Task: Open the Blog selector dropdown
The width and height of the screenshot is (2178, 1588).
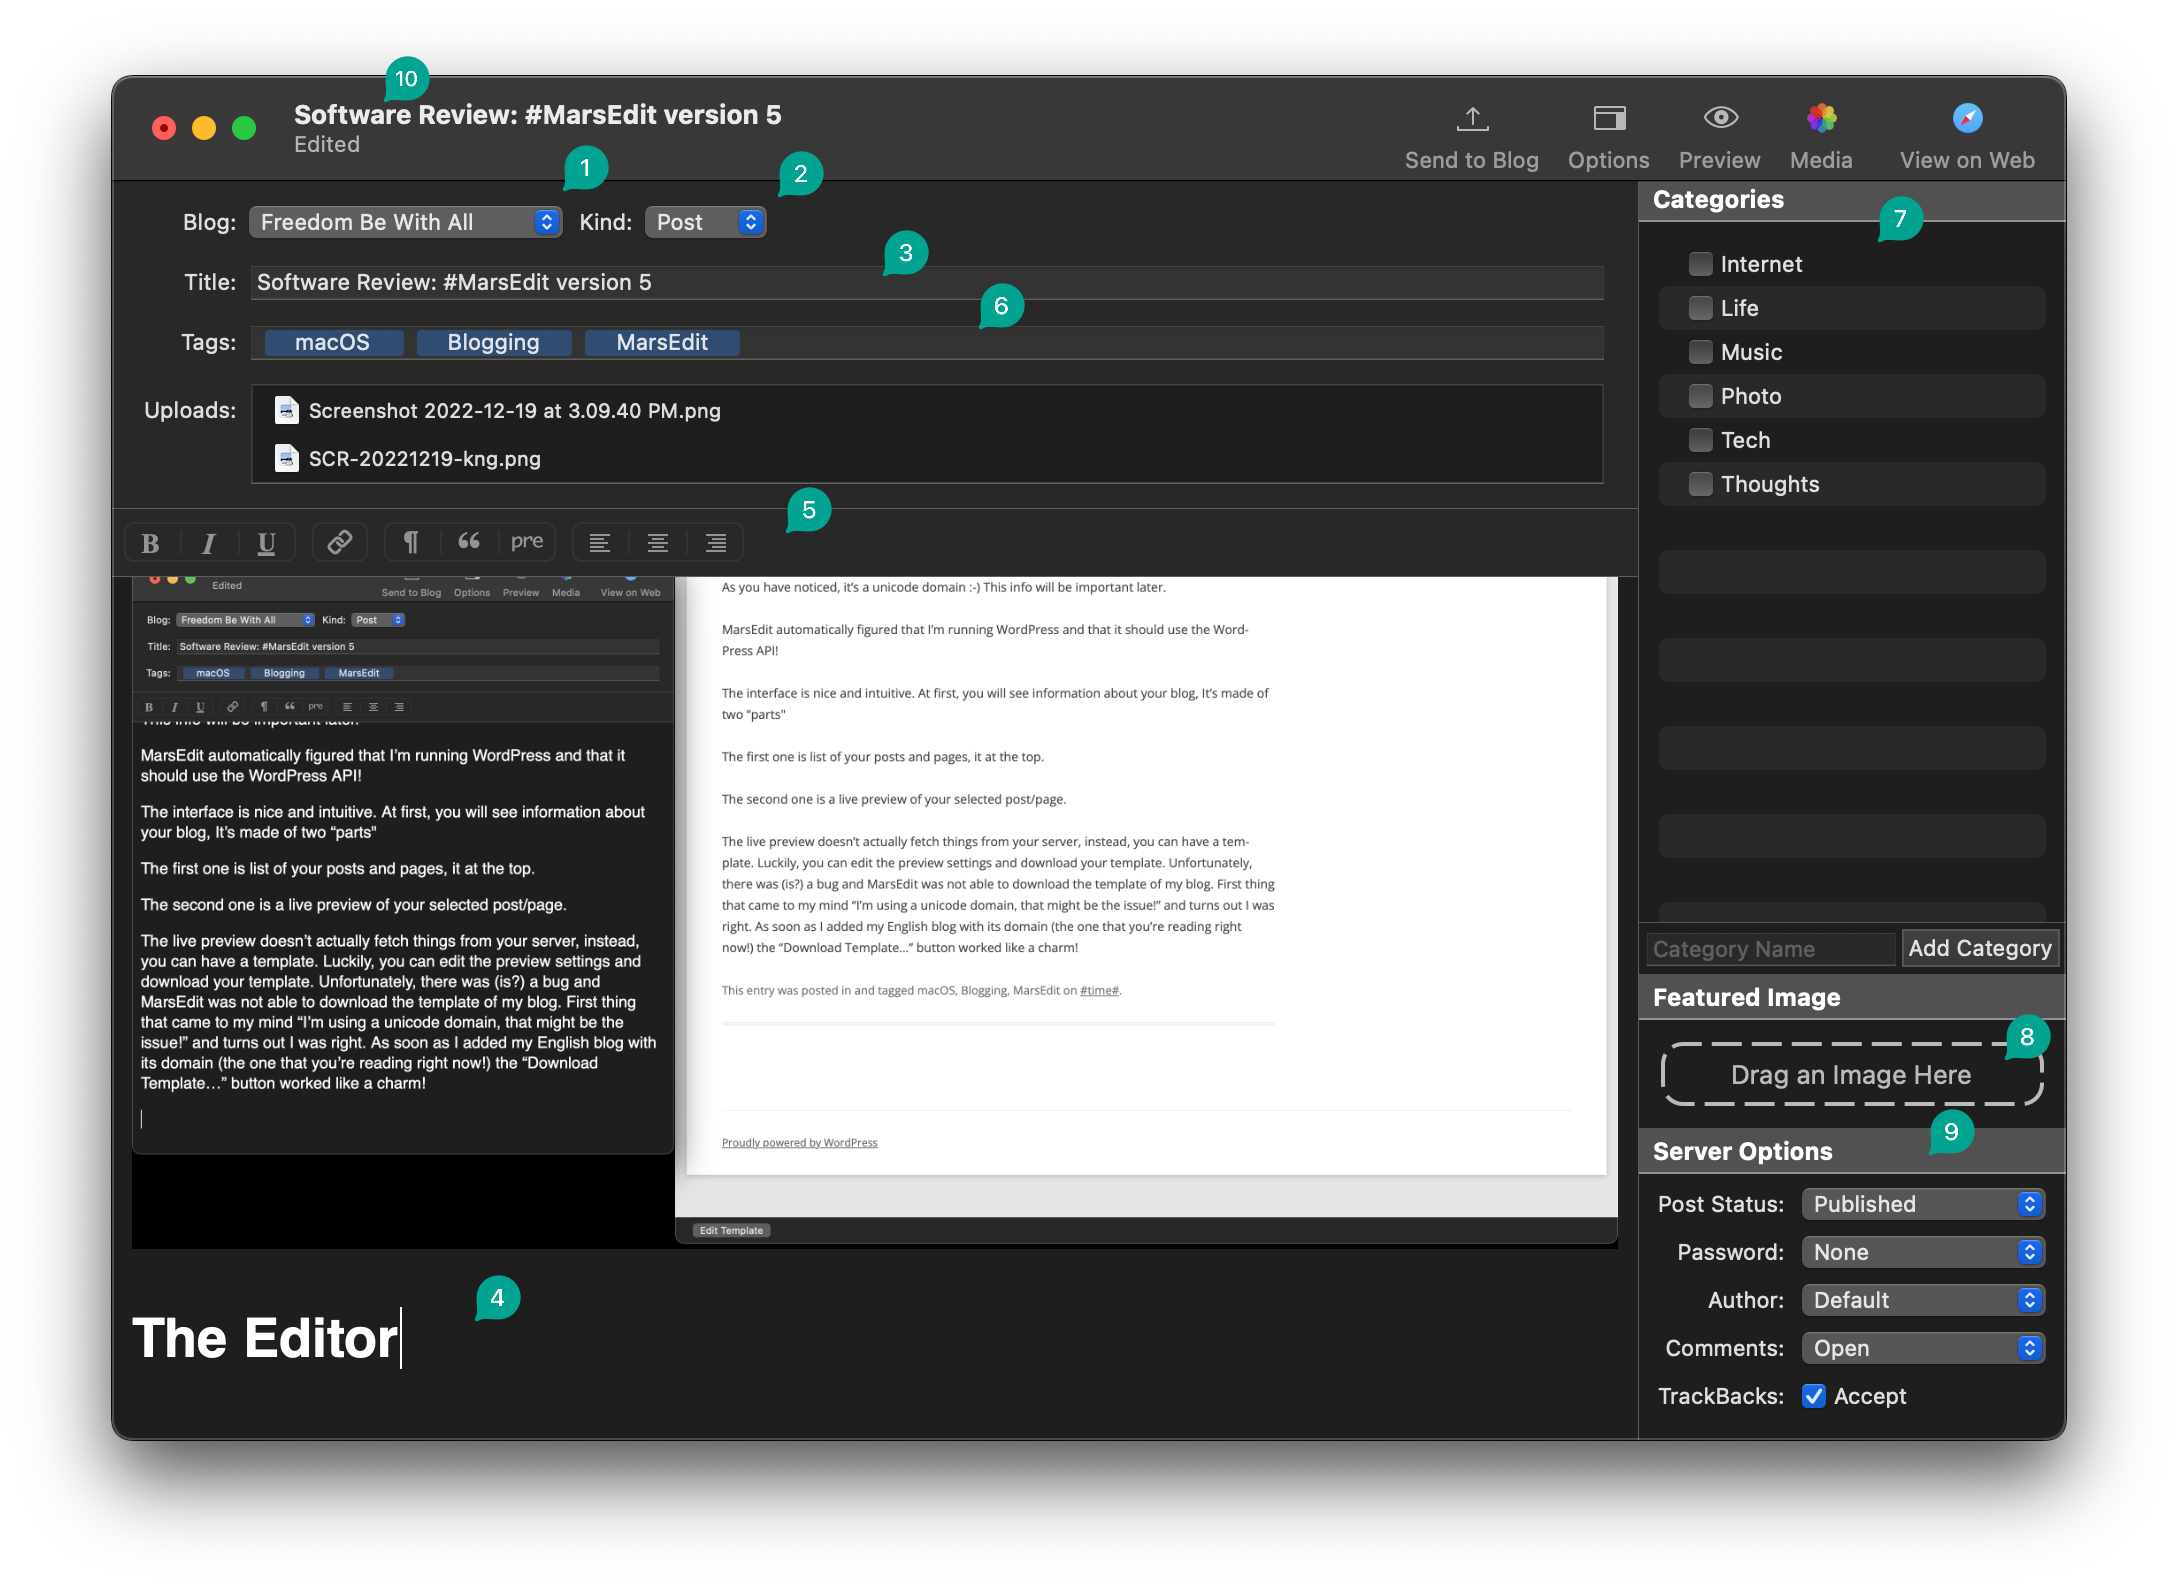Action: [402, 220]
